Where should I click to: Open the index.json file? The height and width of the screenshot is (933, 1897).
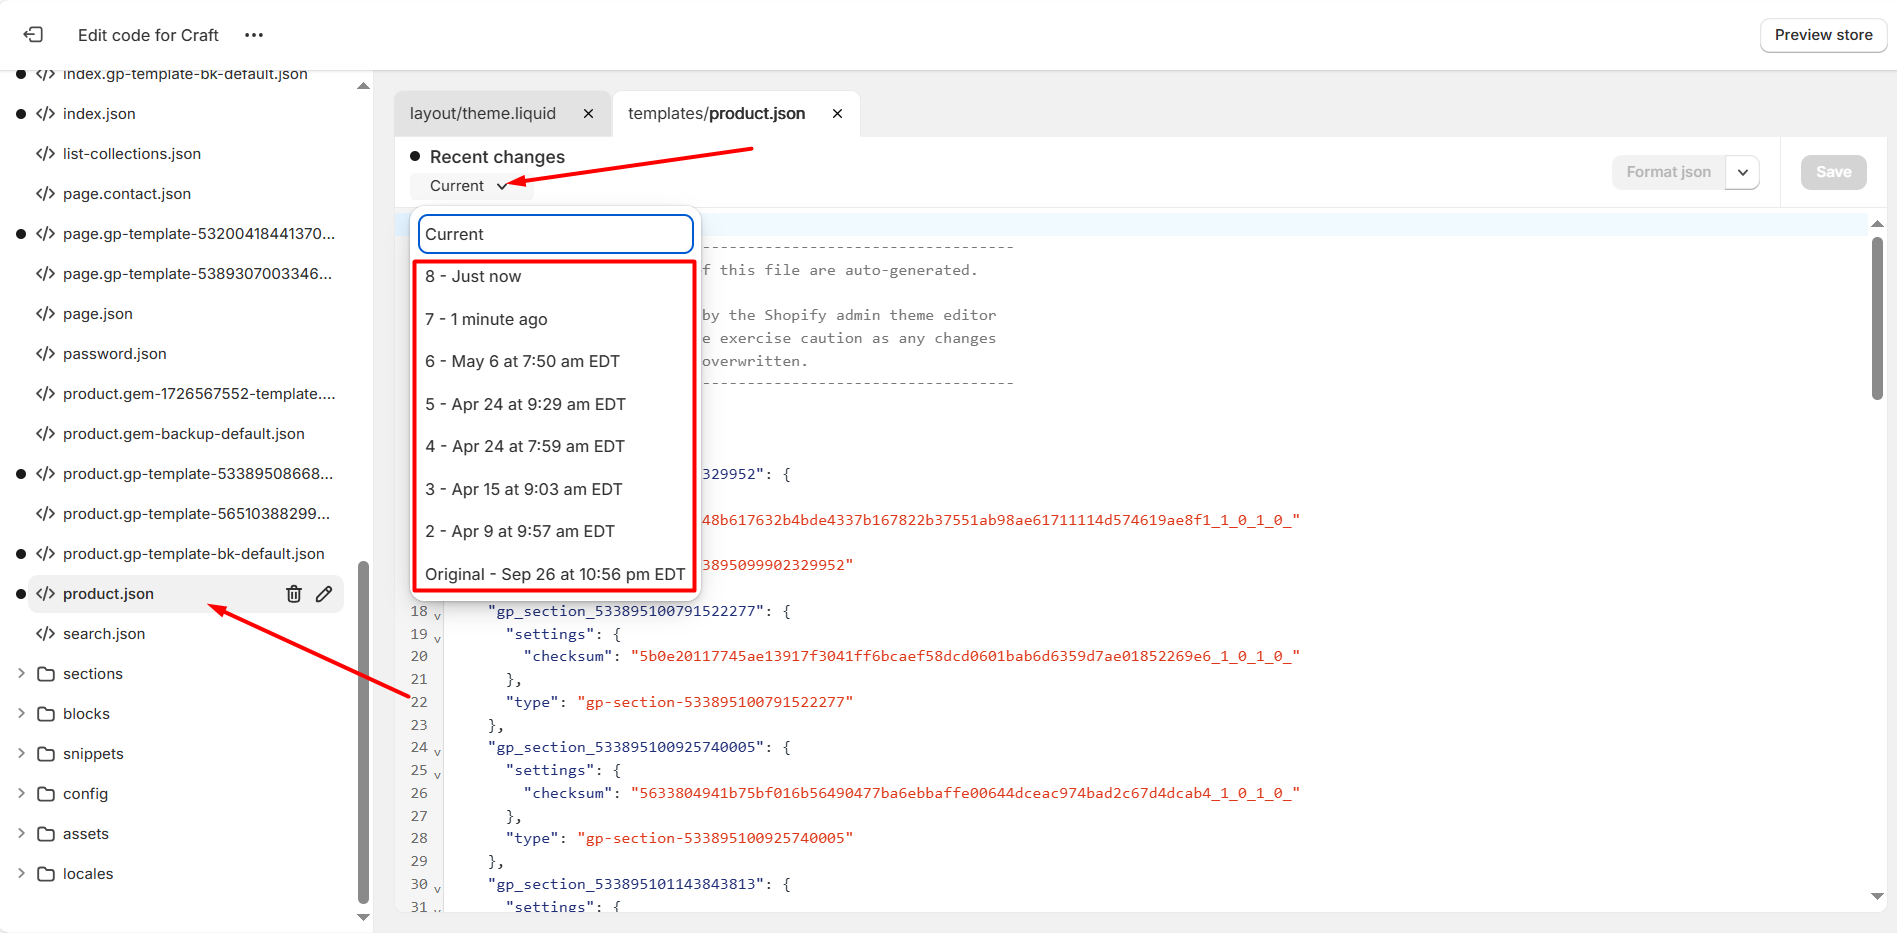click(x=99, y=114)
